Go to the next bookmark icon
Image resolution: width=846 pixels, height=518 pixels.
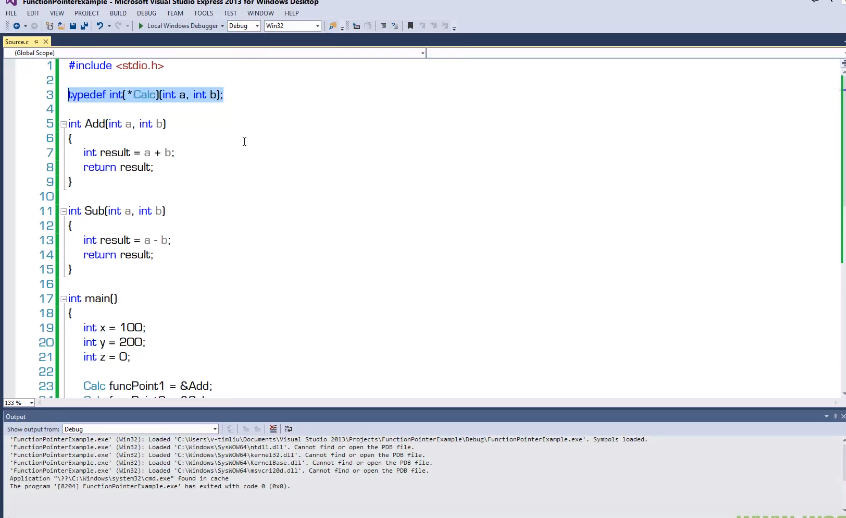point(433,26)
